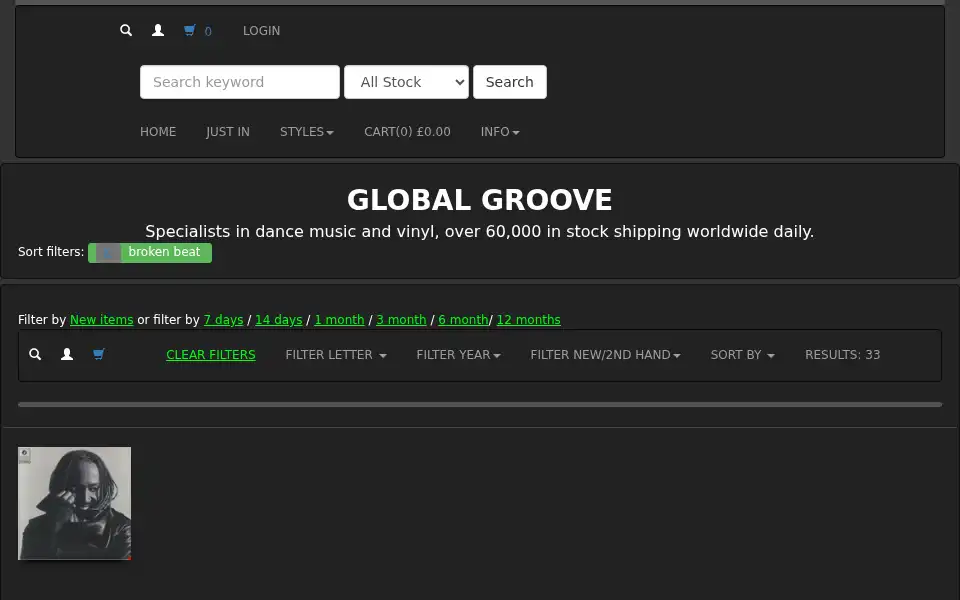Viewport: 960px width, 600px height.
Task: Click the Search button
Action: coord(509,82)
